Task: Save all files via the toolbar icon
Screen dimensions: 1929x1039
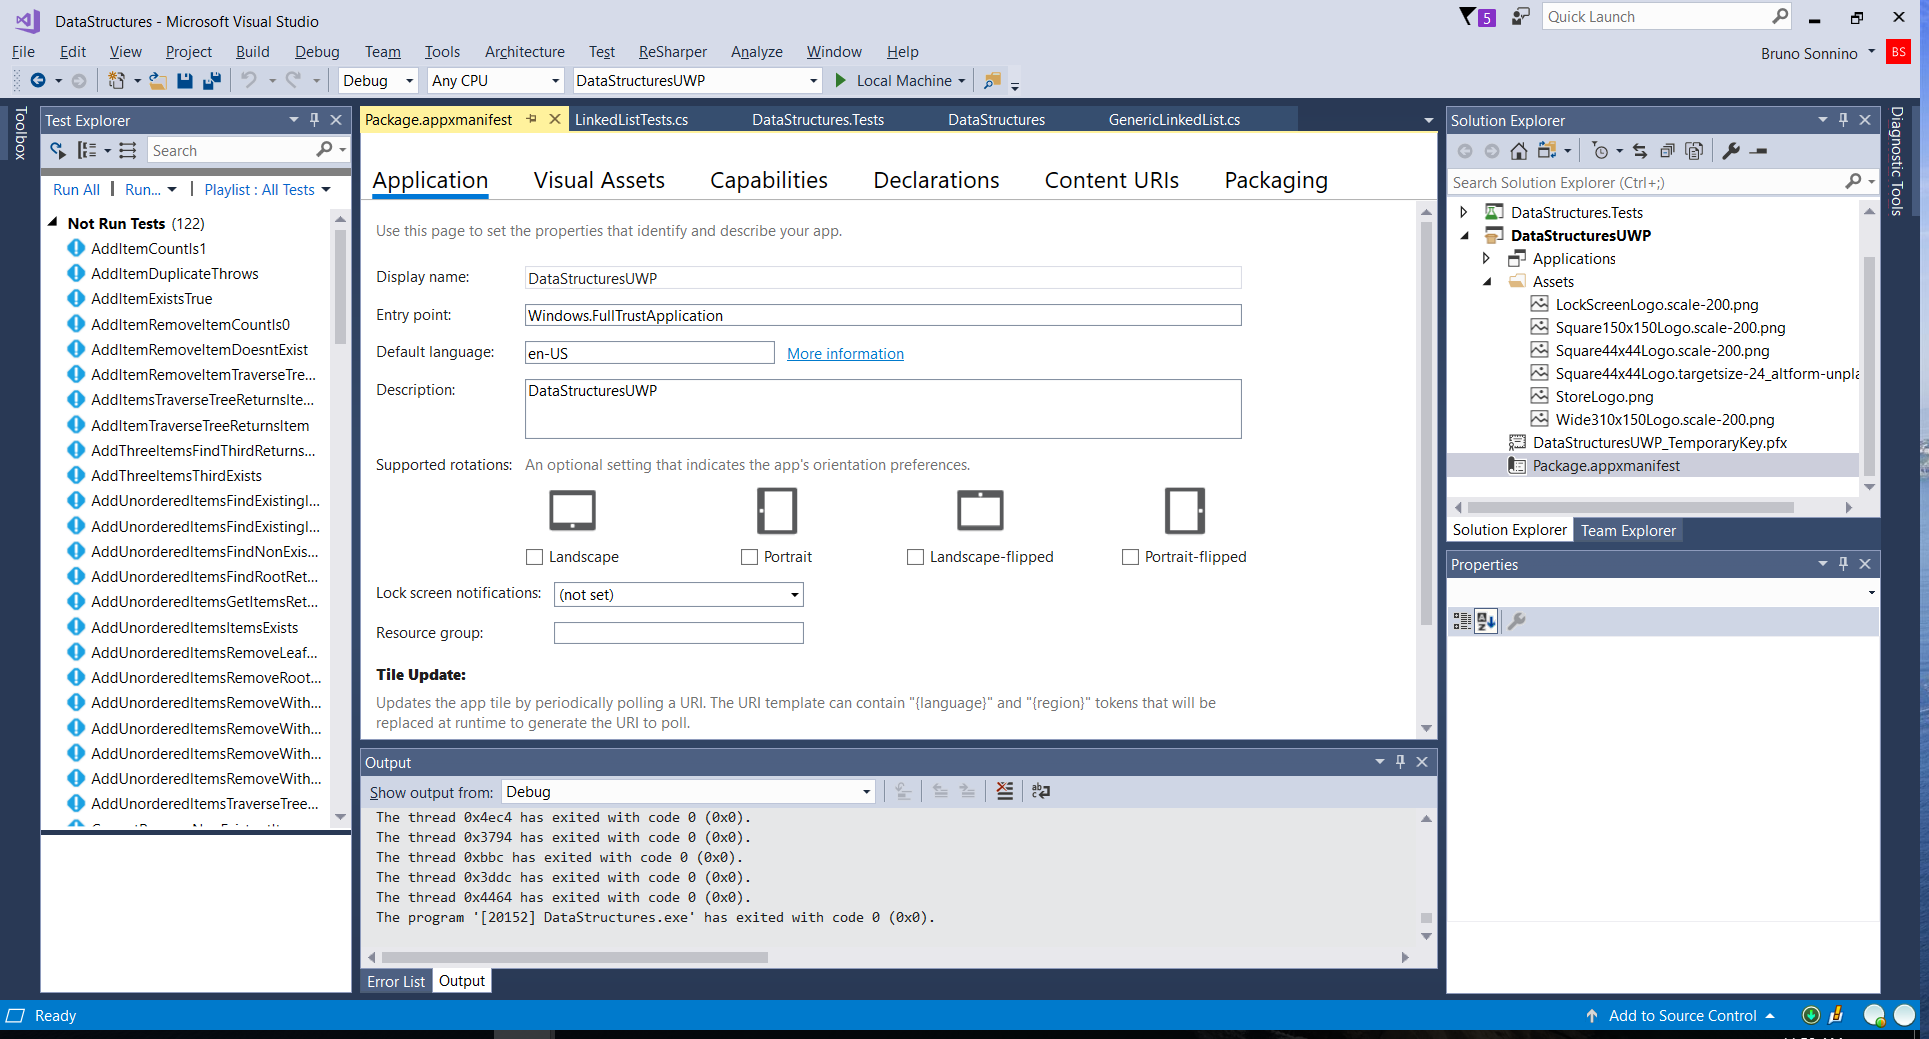Action: pos(211,80)
